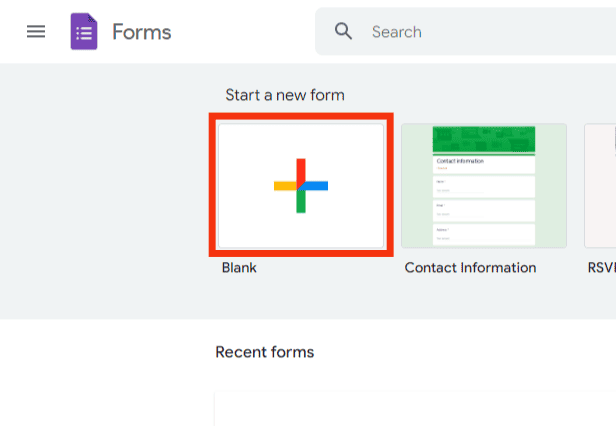The height and width of the screenshot is (426, 616).
Task: Click the Contact Information template label
Action: (x=470, y=268)
